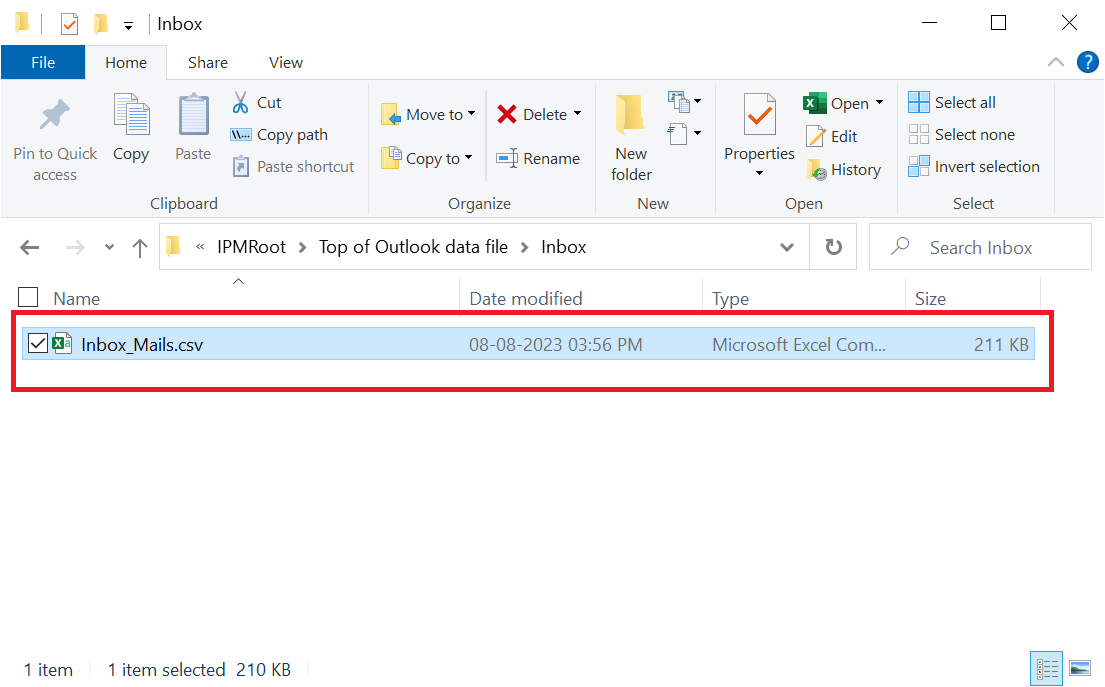This screenshot has width=1105, height=687.
Task: Open file History
Action: click(844, 170)
